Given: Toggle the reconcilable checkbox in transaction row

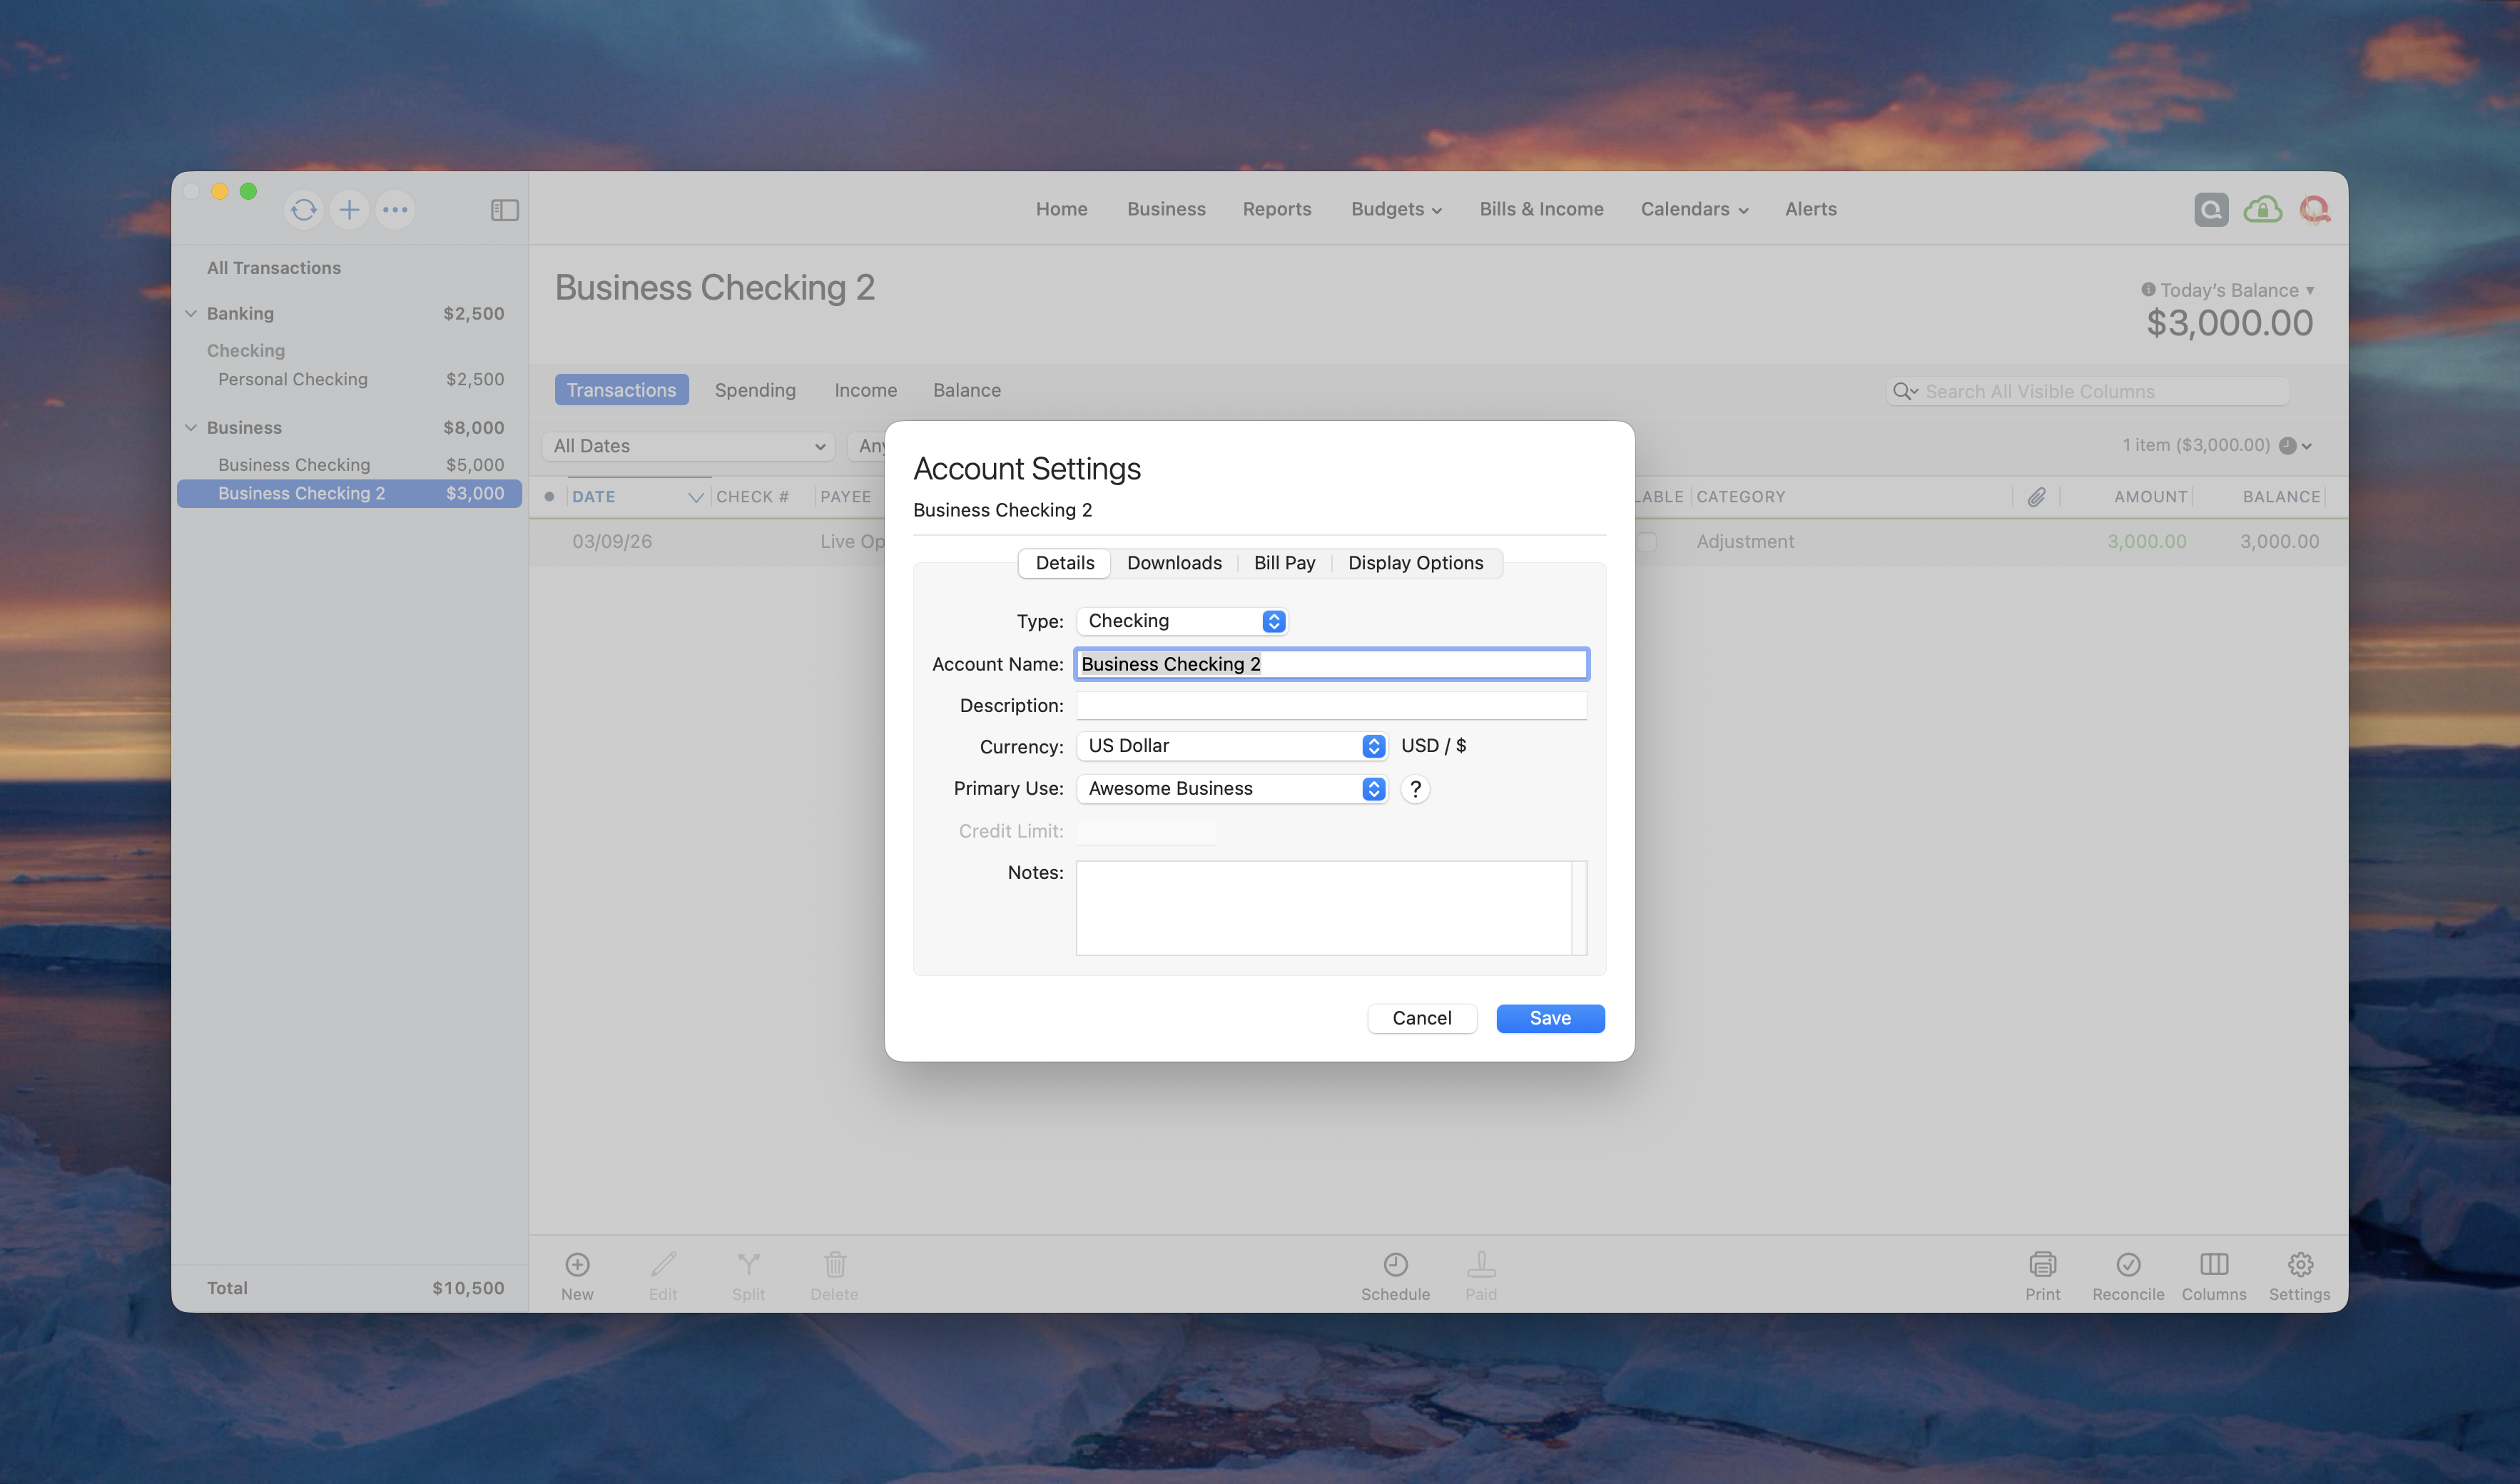Looking at the screenshot, I should [1647, 542].
